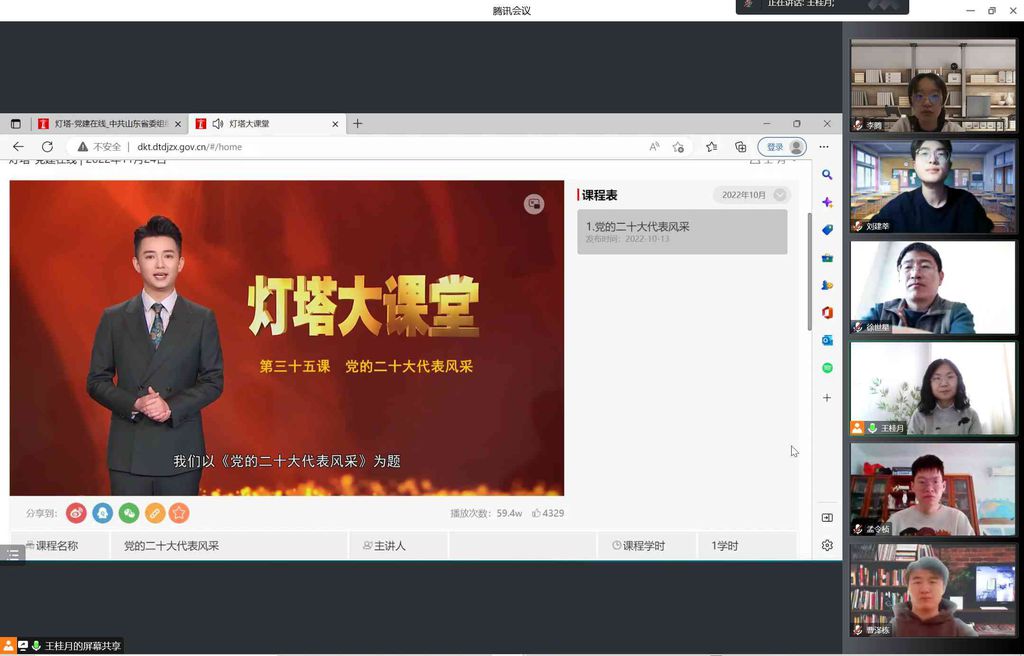Screen dimensions: 1024x656
Task: Like the video with thumbs-up icon
Action: [x=536, y=513]
